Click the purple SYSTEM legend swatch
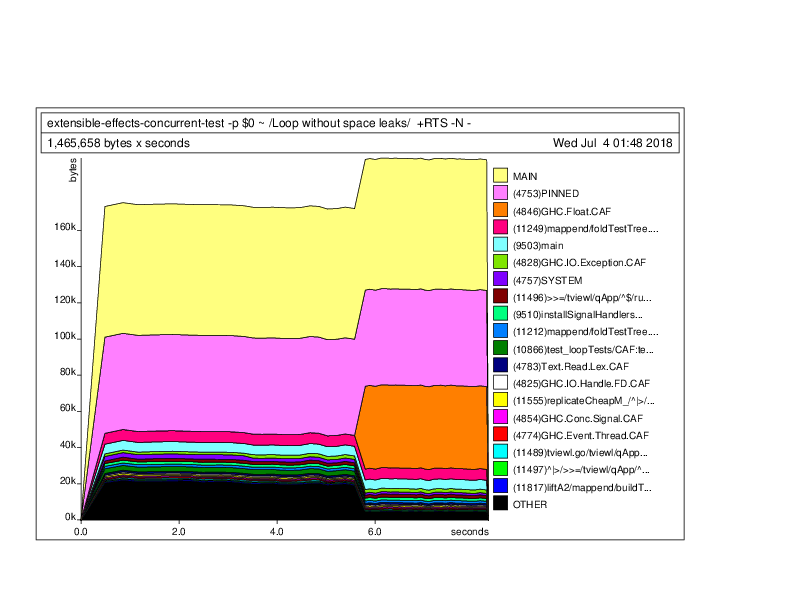Image resolution: width=792 pixels, height=612 pixels. click(501, 278)
